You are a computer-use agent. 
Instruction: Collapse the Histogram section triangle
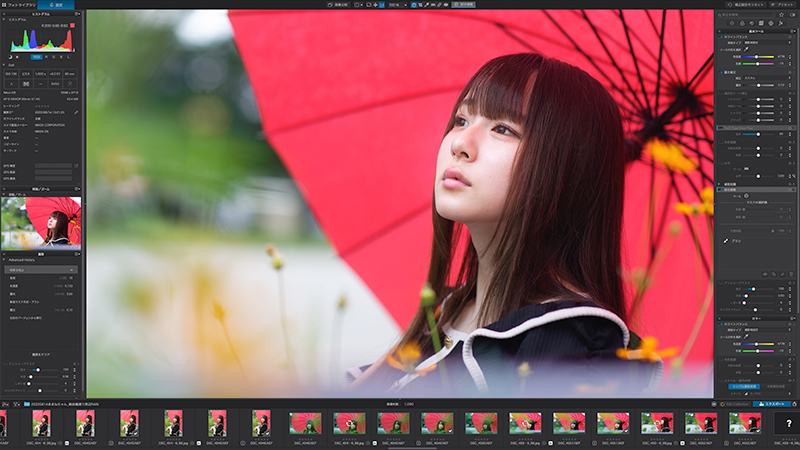point(4,19)
